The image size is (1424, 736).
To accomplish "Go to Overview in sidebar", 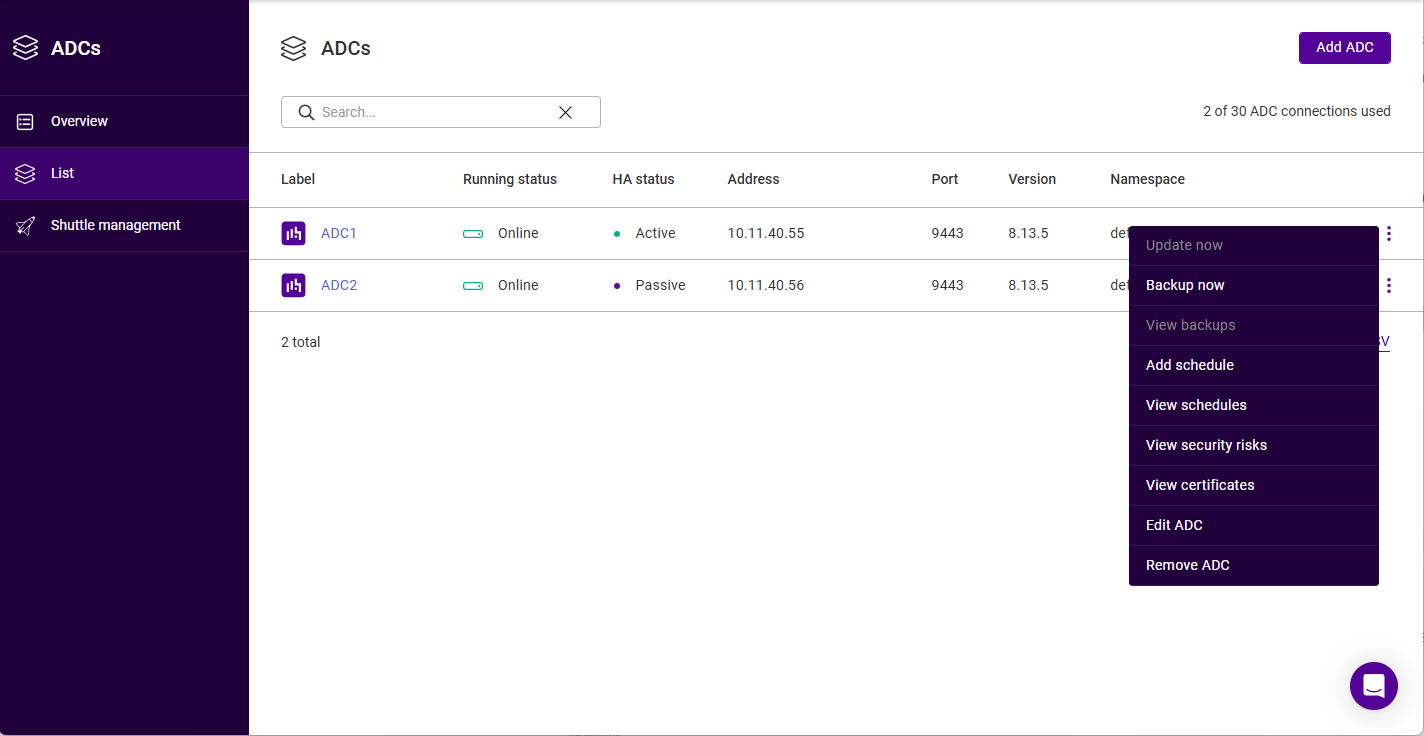I will pyautogui.click(x=124, y=121).
